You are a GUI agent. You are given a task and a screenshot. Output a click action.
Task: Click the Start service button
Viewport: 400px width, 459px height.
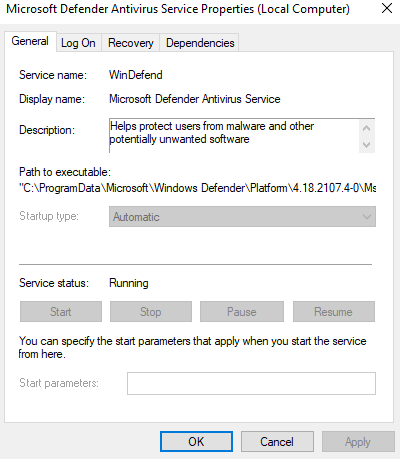[x=61, y=312]
